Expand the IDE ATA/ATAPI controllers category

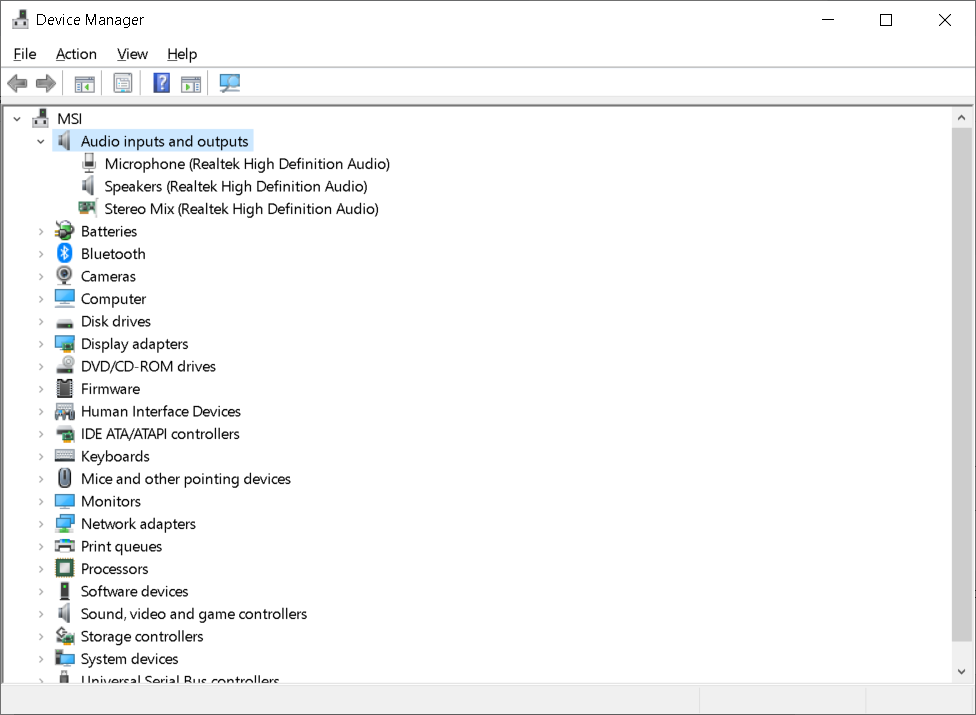pyautogui.click(x=41, y=434)
